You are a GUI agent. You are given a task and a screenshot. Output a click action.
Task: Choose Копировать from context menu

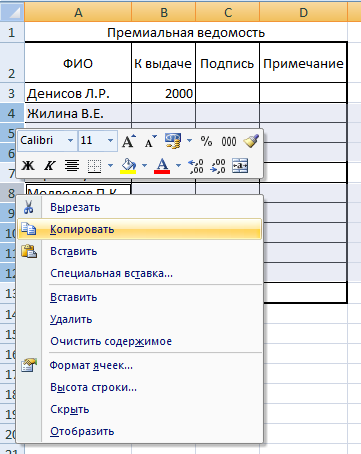coord(139,229)
